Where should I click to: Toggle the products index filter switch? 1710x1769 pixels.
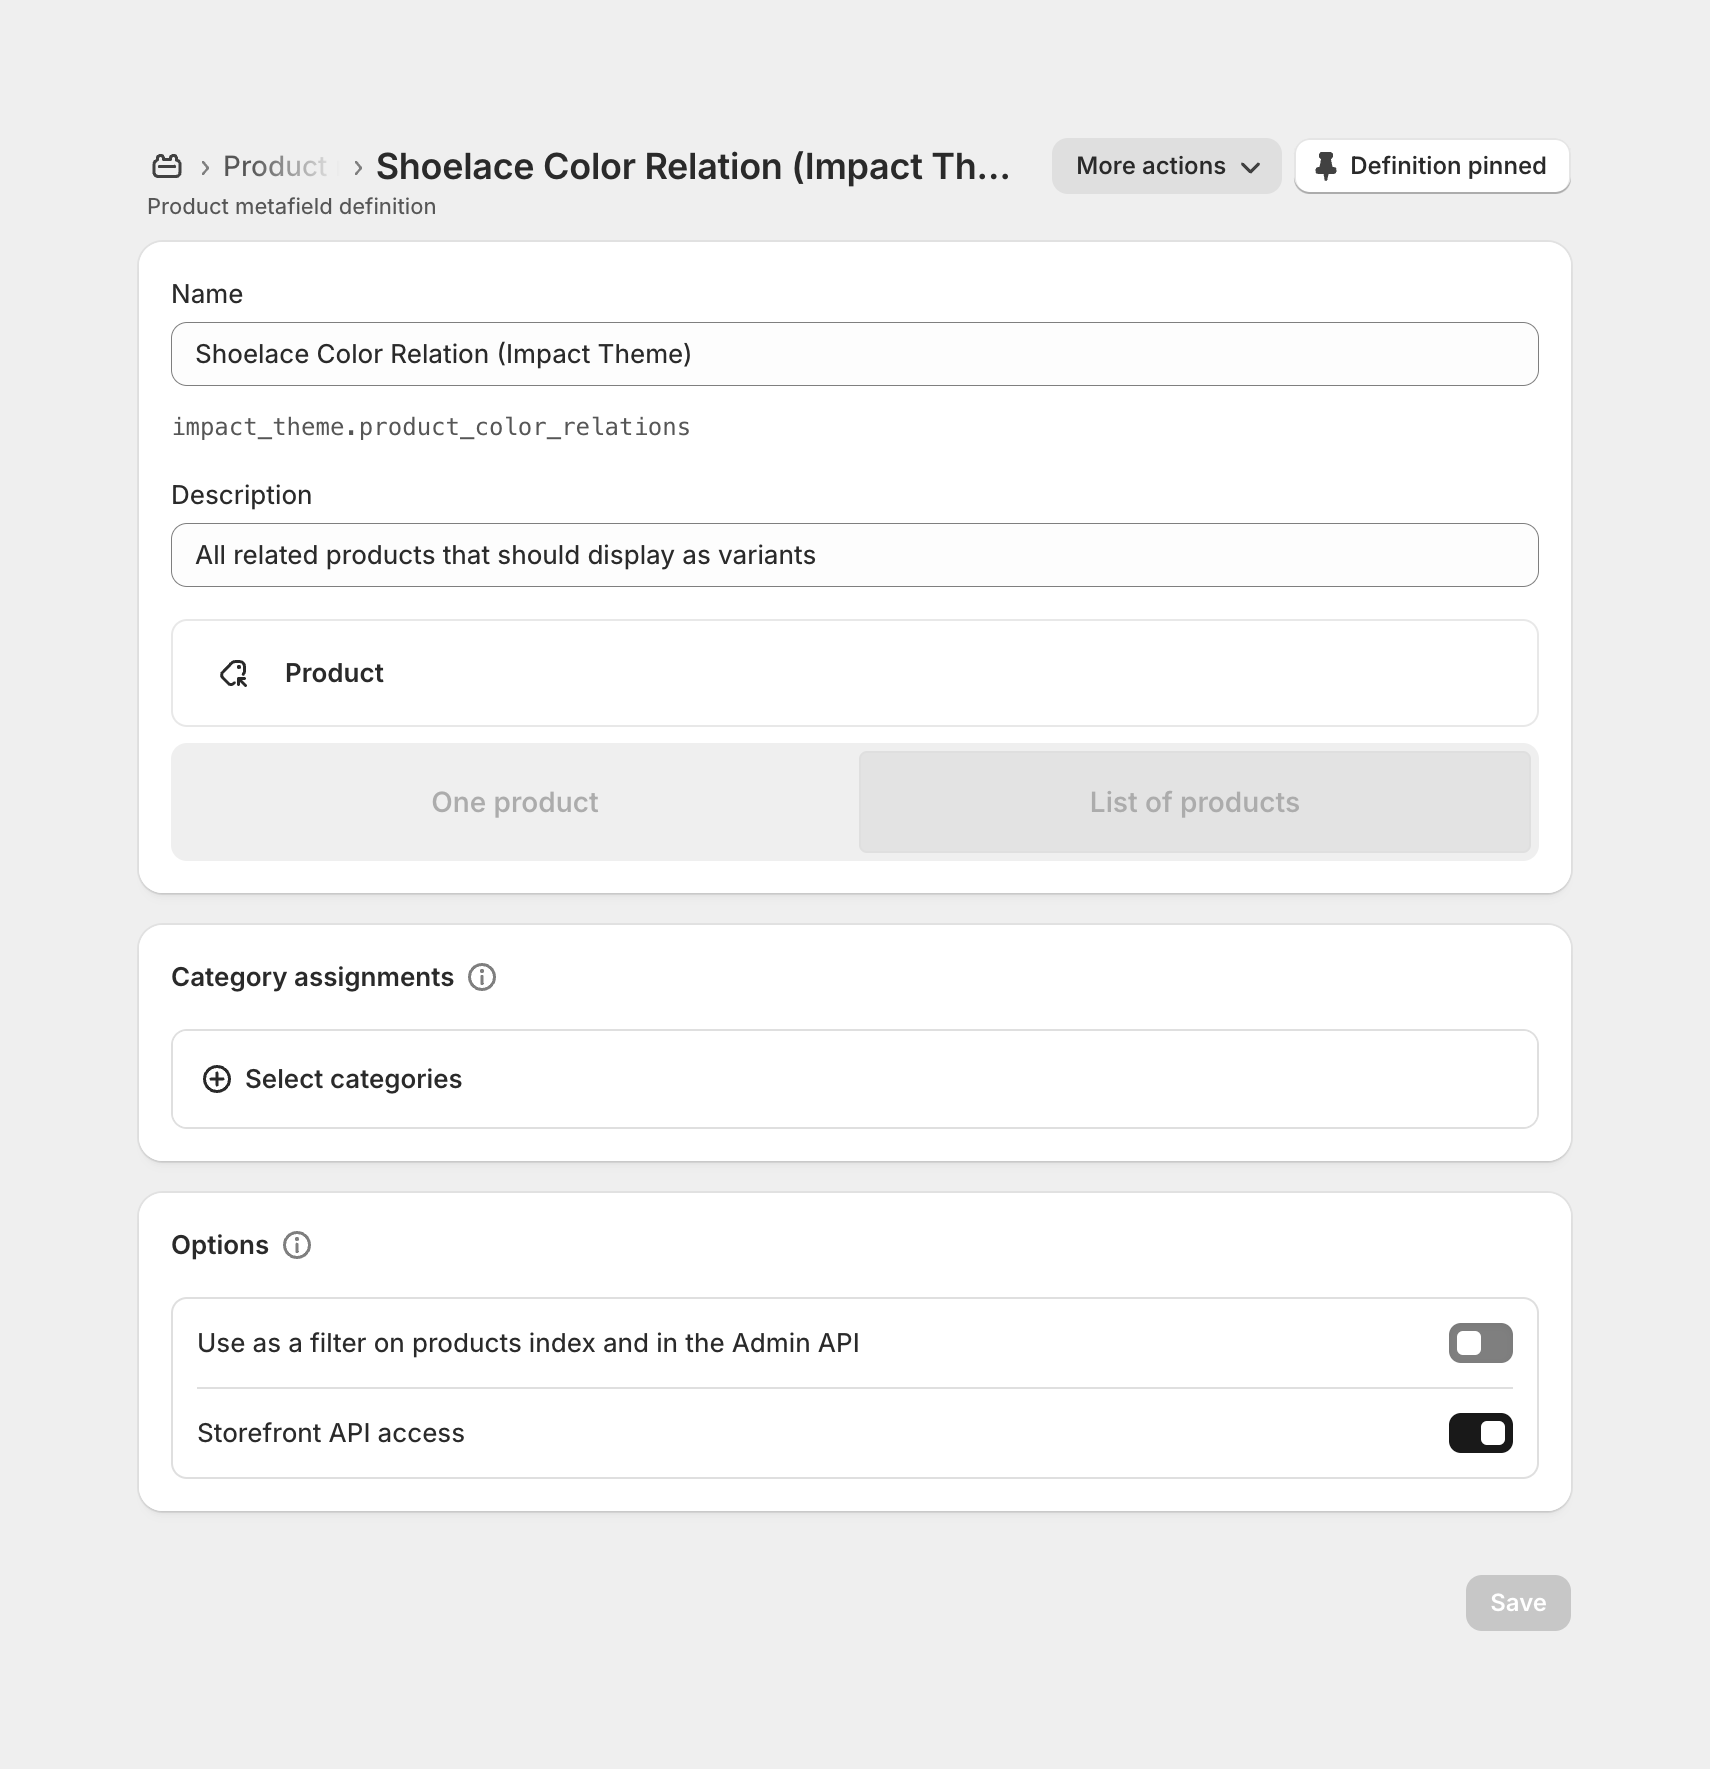click(1480, 1343)
